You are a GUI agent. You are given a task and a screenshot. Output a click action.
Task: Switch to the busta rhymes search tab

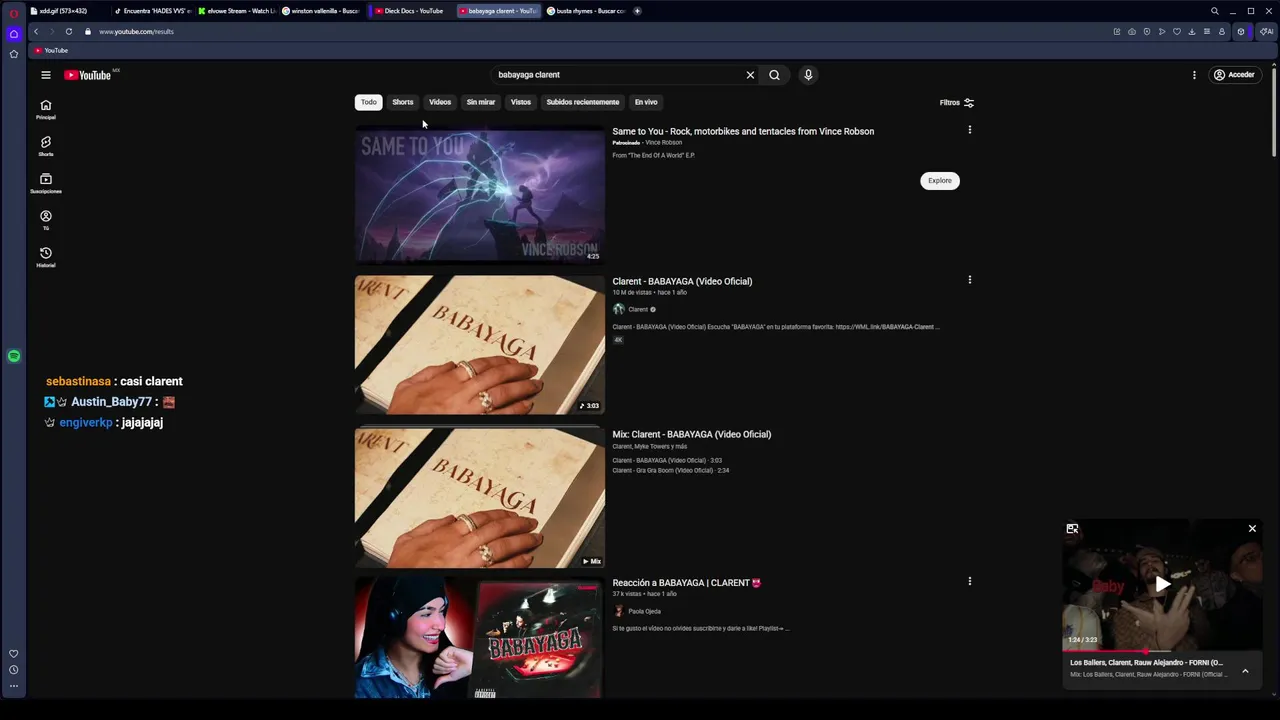[x=586, y=11]
